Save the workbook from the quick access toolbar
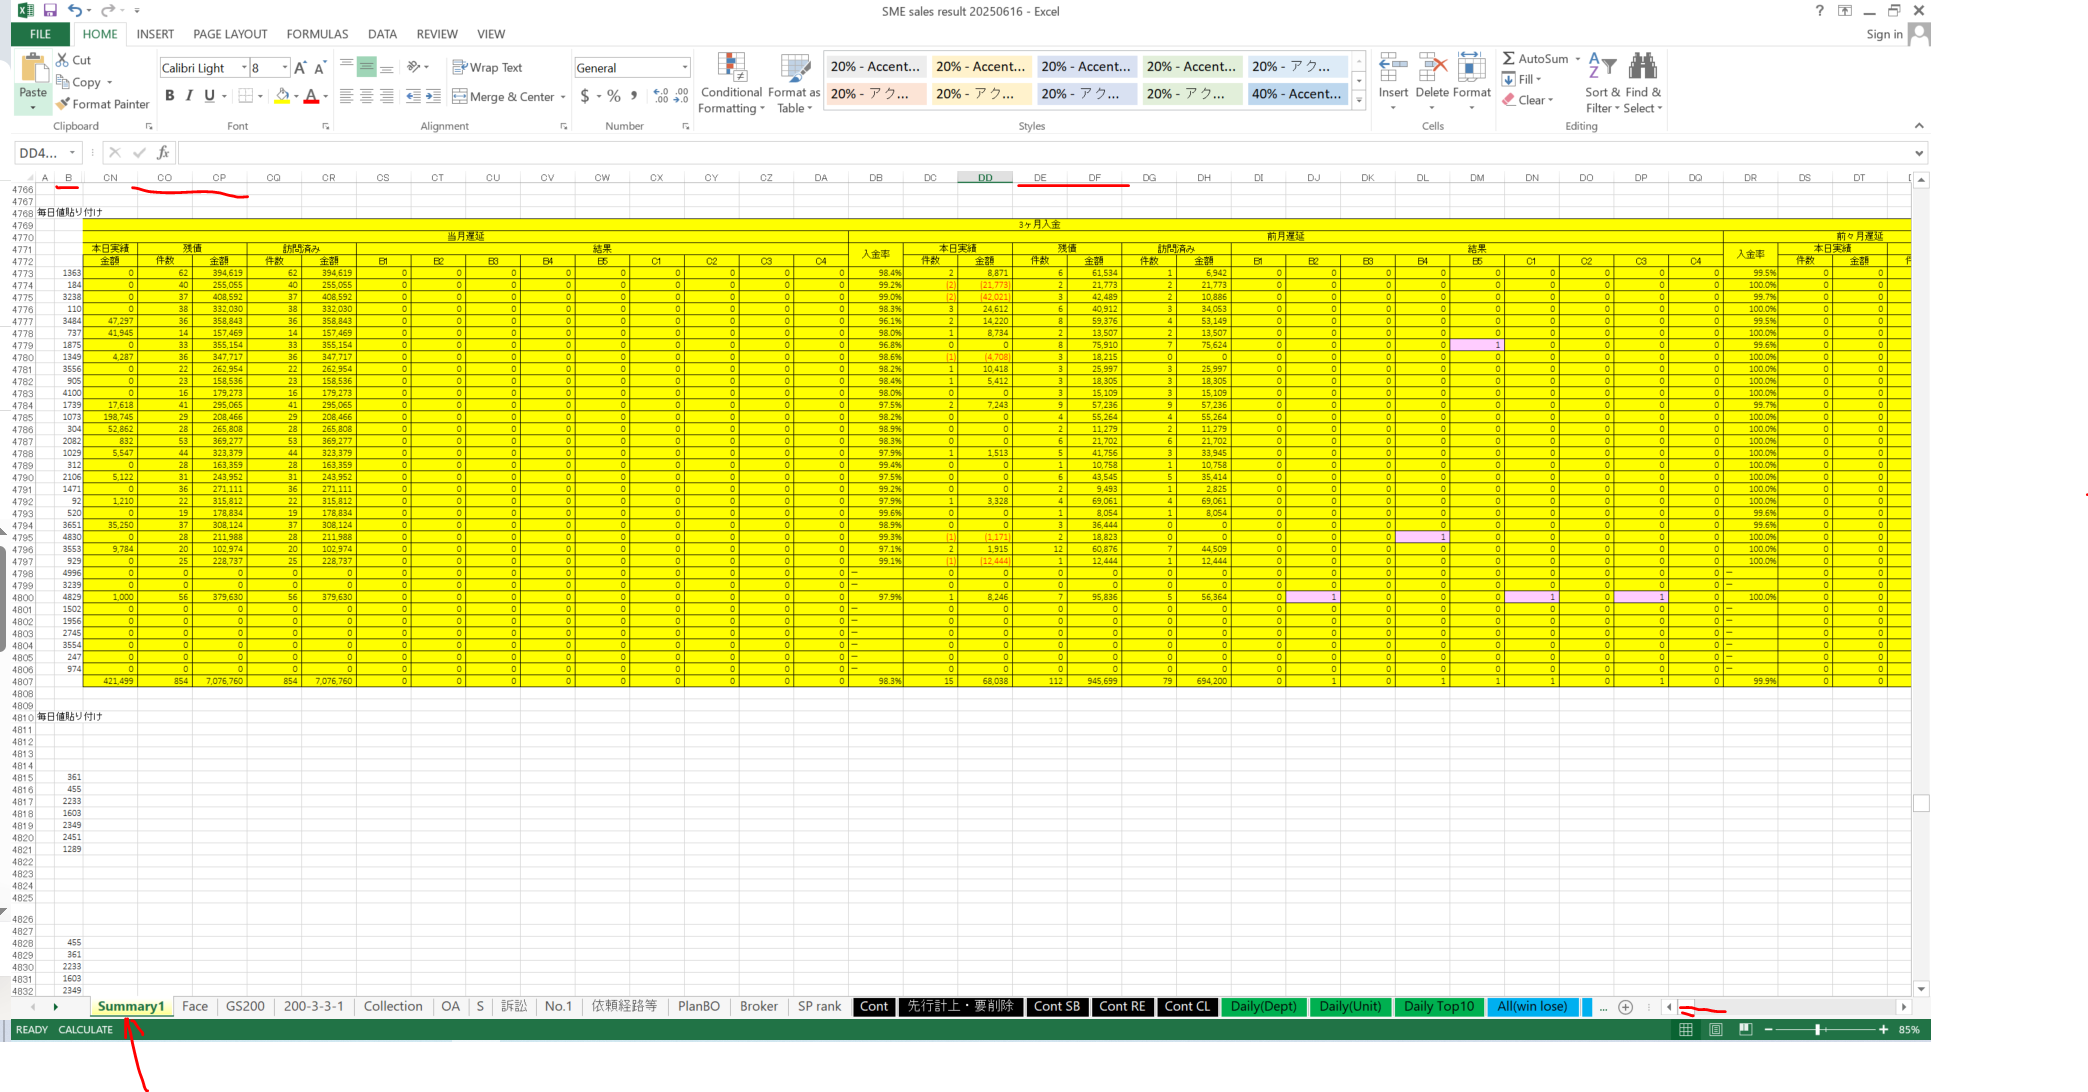The height and width of the screenshot is (1092, 2088). click(49, 10)
